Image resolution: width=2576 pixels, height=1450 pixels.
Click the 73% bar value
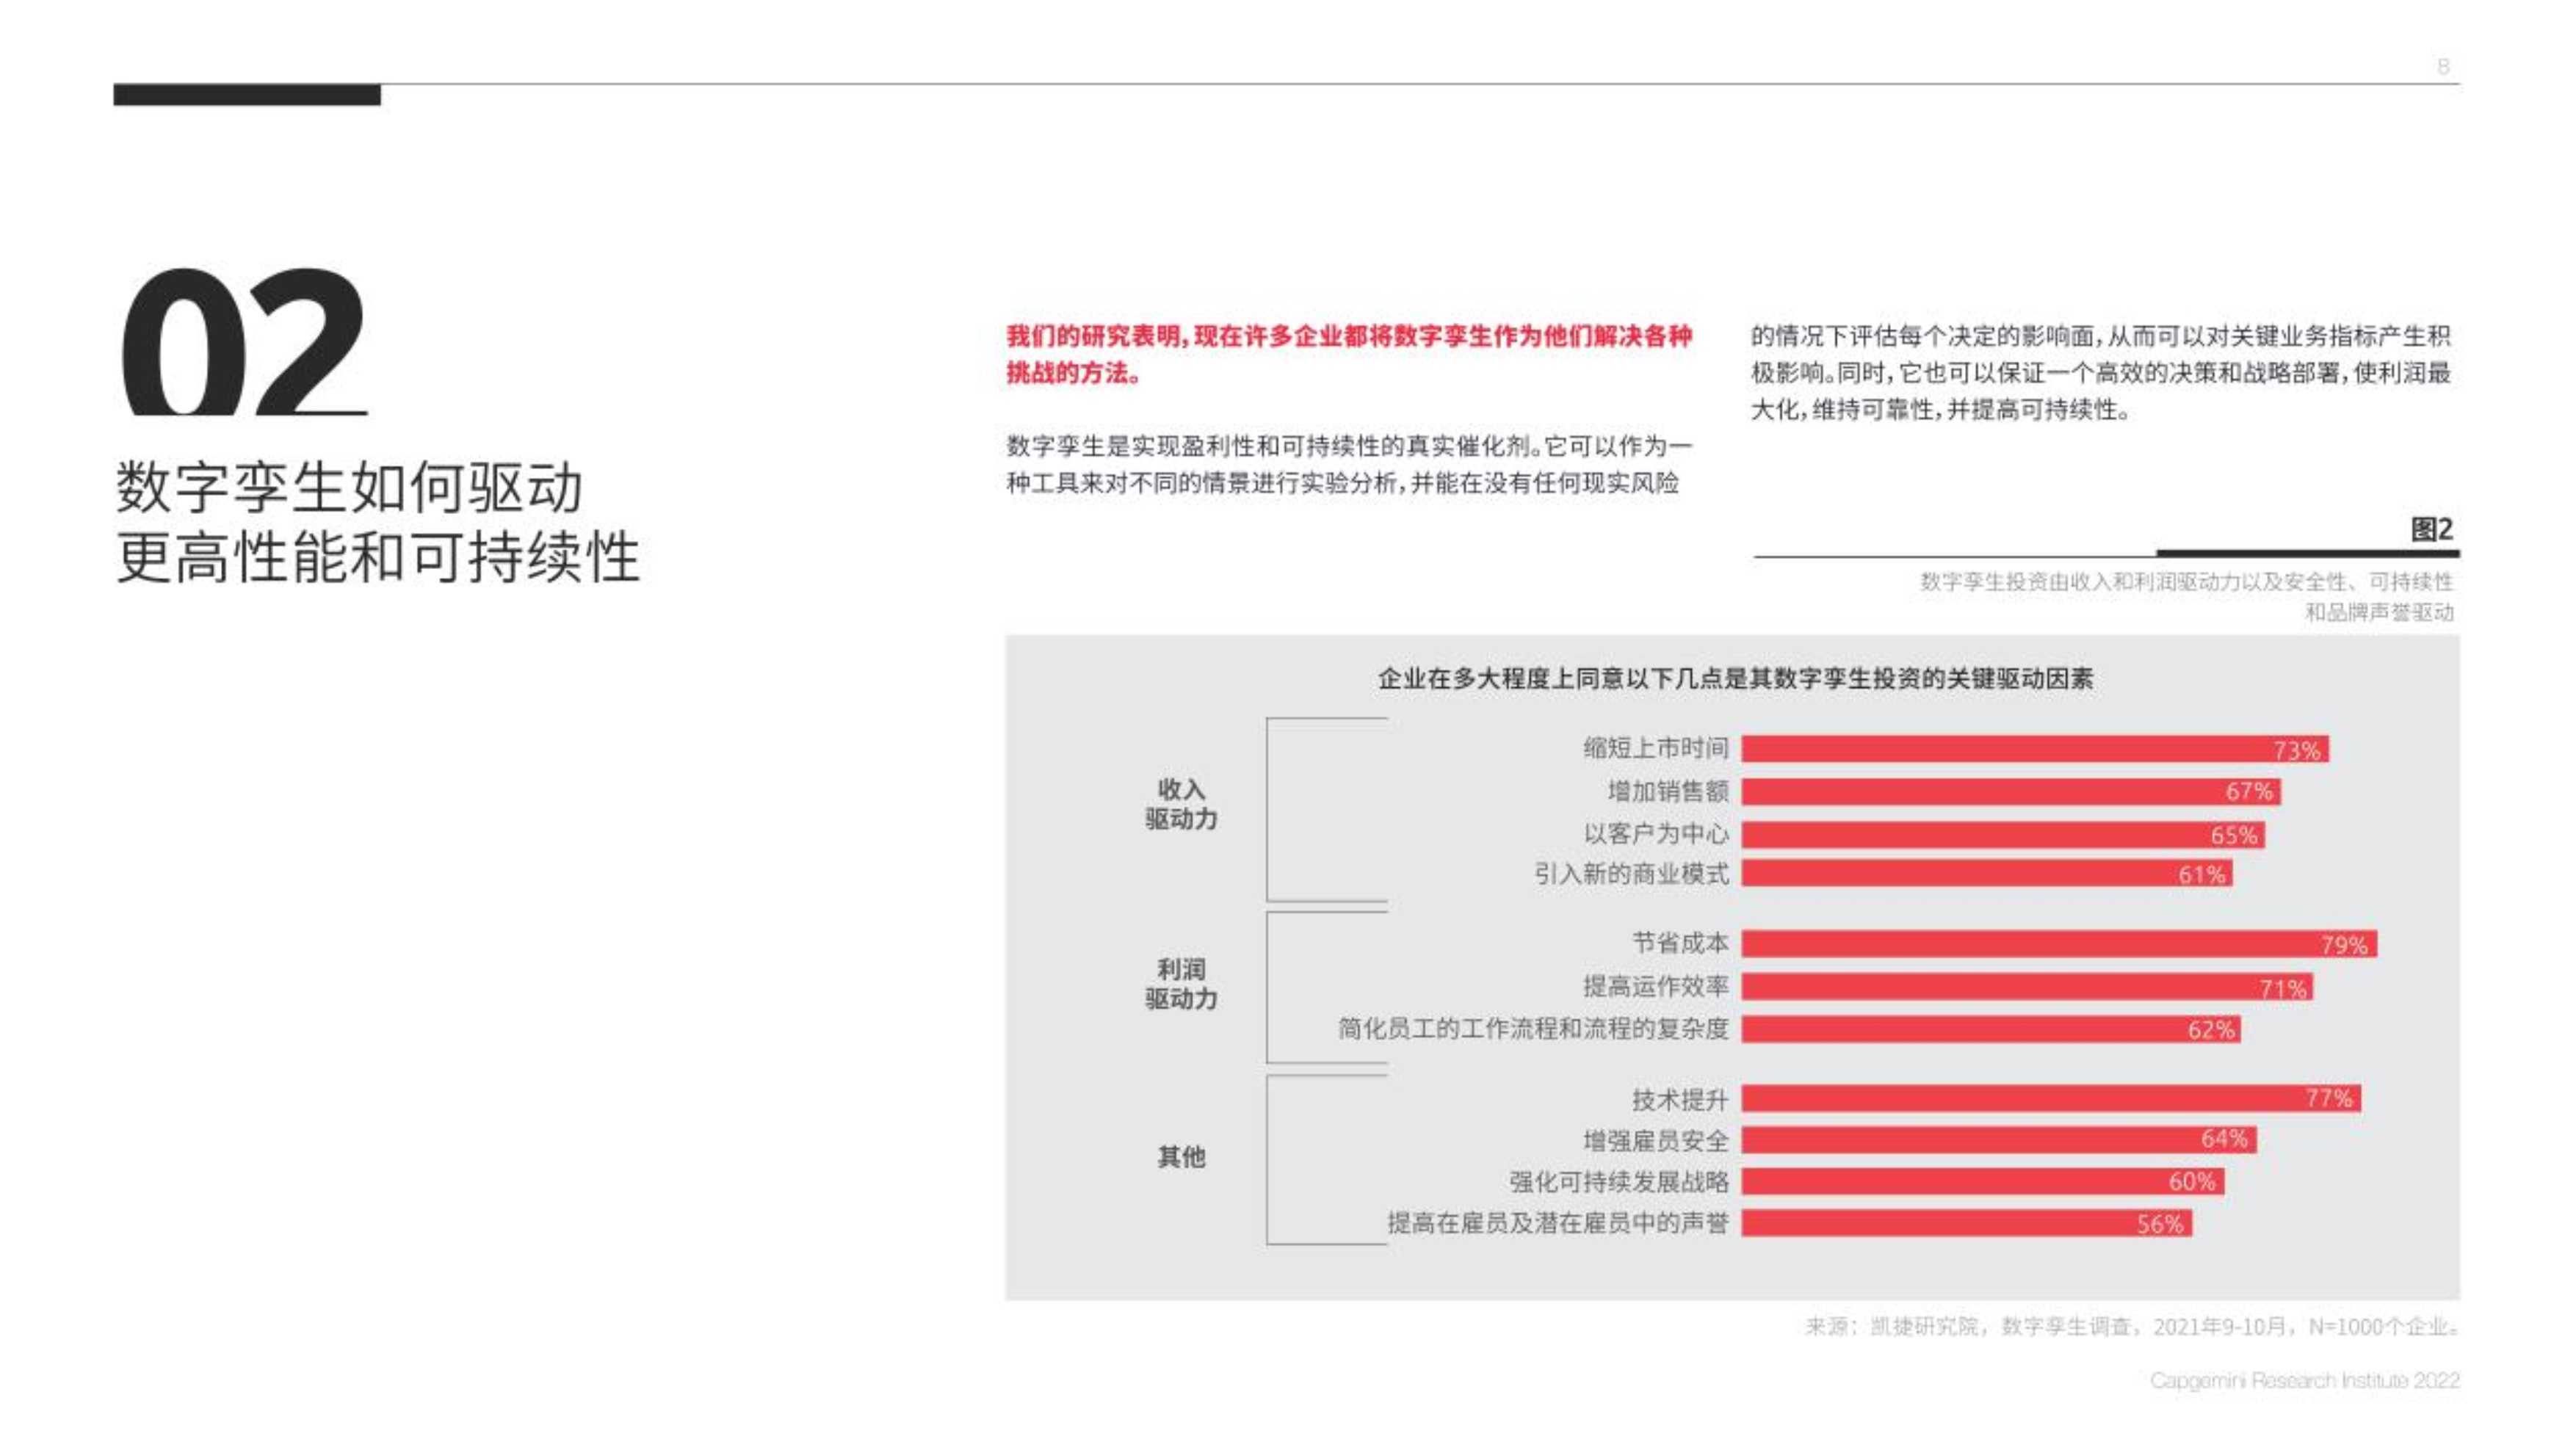tap(2296, 750)
